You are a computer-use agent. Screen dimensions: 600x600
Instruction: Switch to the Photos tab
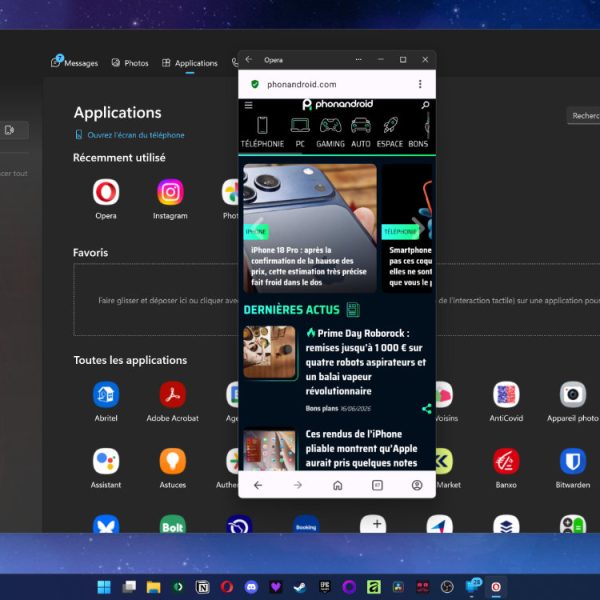click(x=130, y=63)
